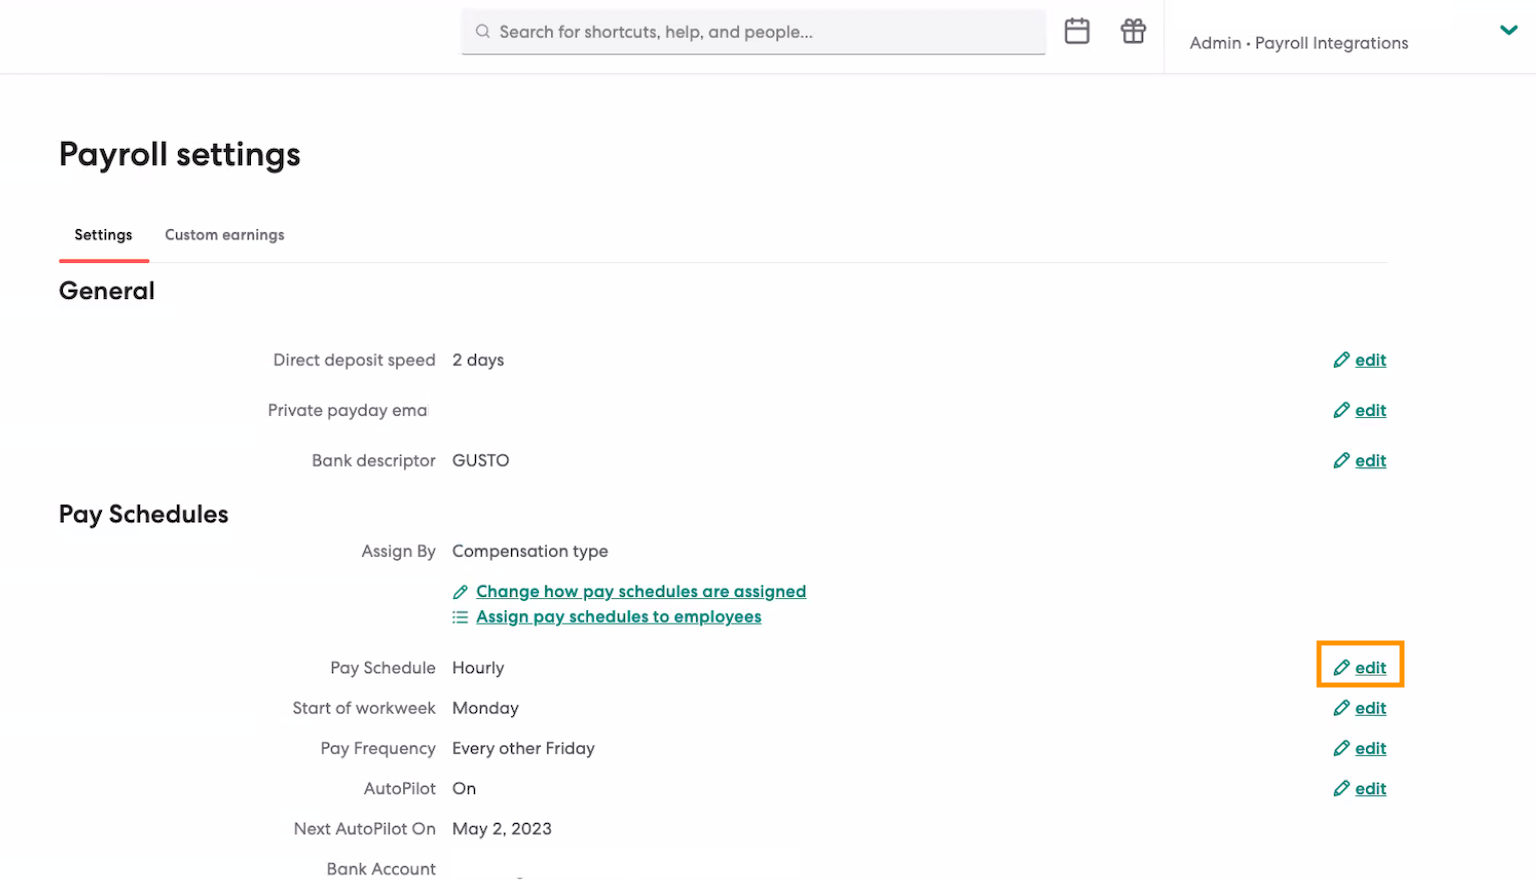Click the search magnifier icon
This screenshot has height=880, width=1536.
pyautogui.click(x=483, y=32)
